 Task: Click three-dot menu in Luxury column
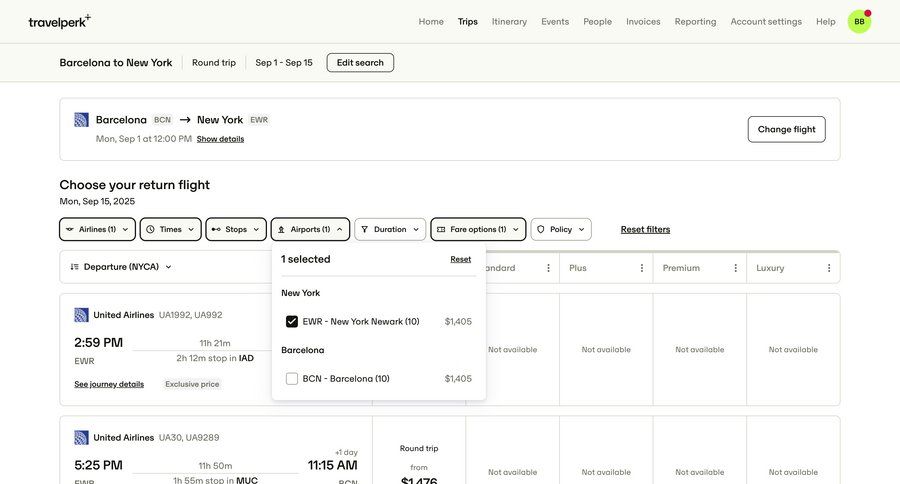point(829,268)
